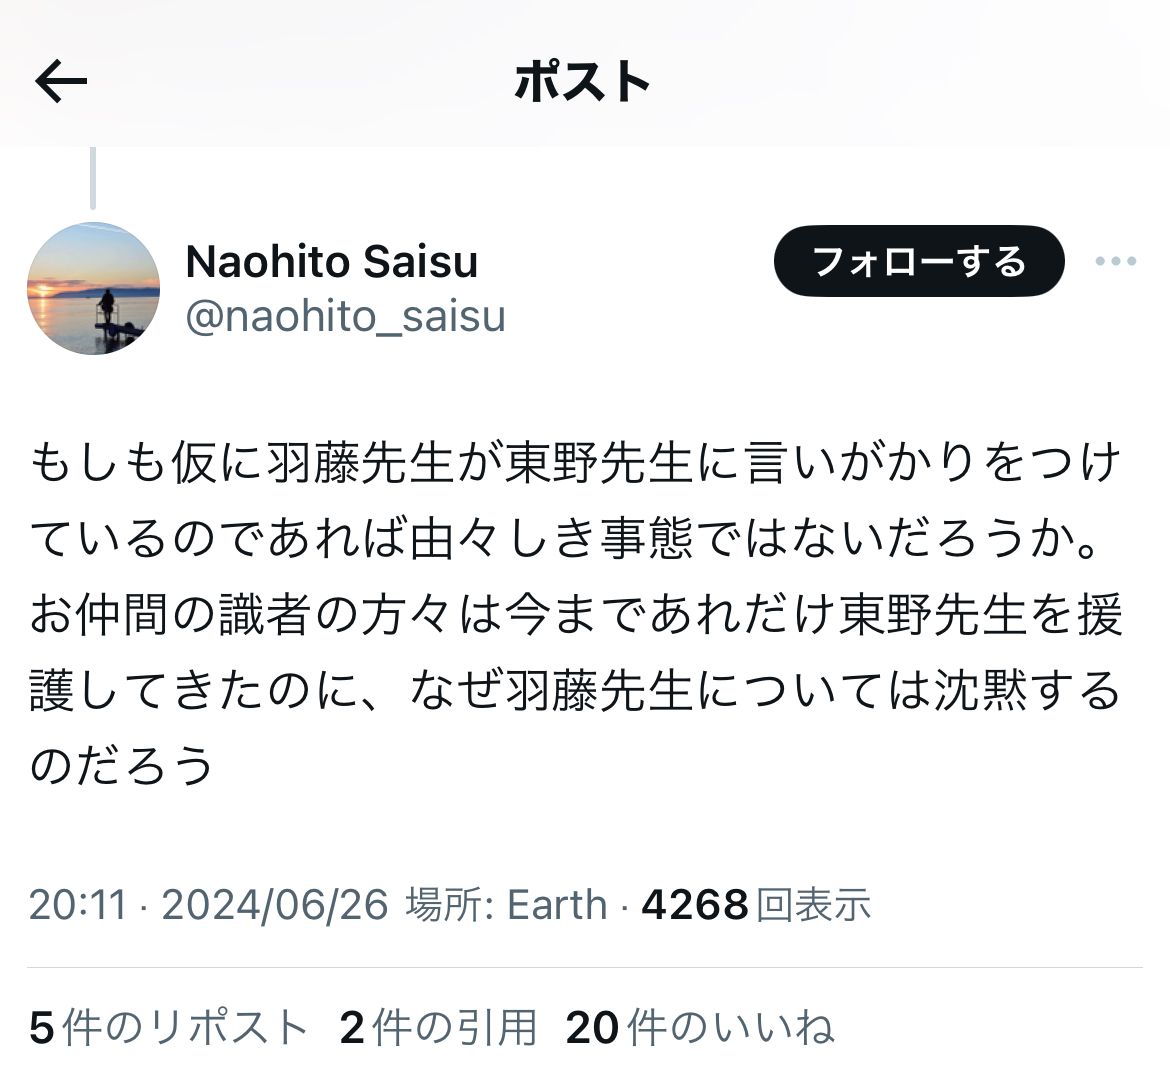Click post line starting with もしも仮に羽藤先生

[x=575, y=462]
